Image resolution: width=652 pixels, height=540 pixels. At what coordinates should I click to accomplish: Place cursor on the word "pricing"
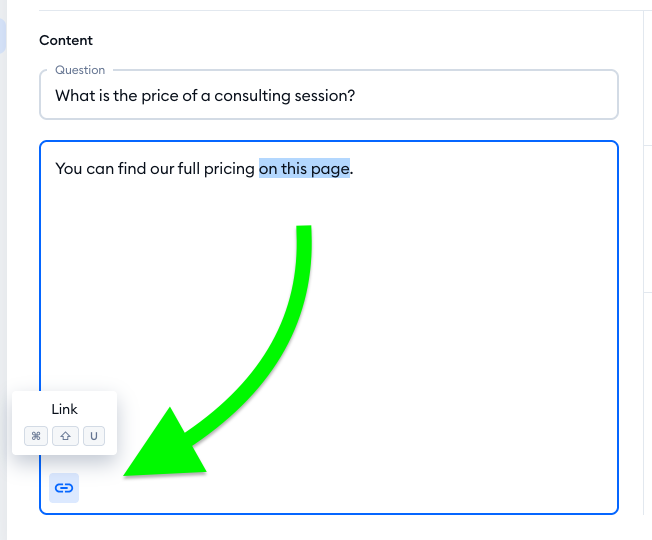click(229, 168)
